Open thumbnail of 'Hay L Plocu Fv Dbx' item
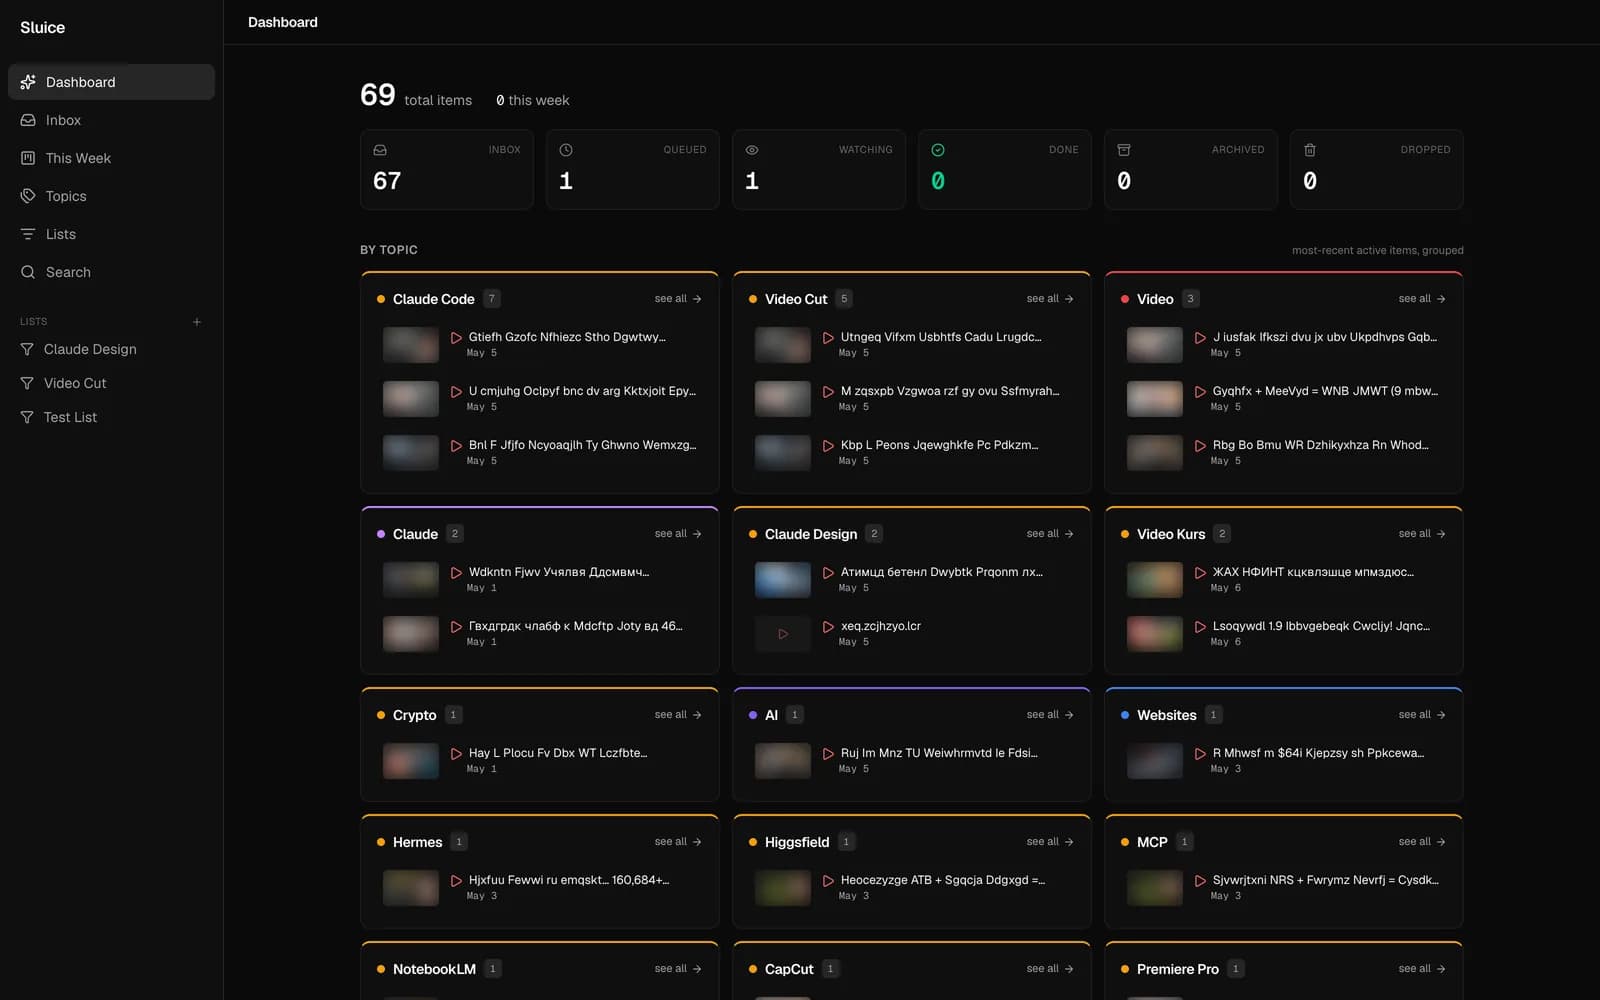The image size is (1600, 1000). (411, 761)
